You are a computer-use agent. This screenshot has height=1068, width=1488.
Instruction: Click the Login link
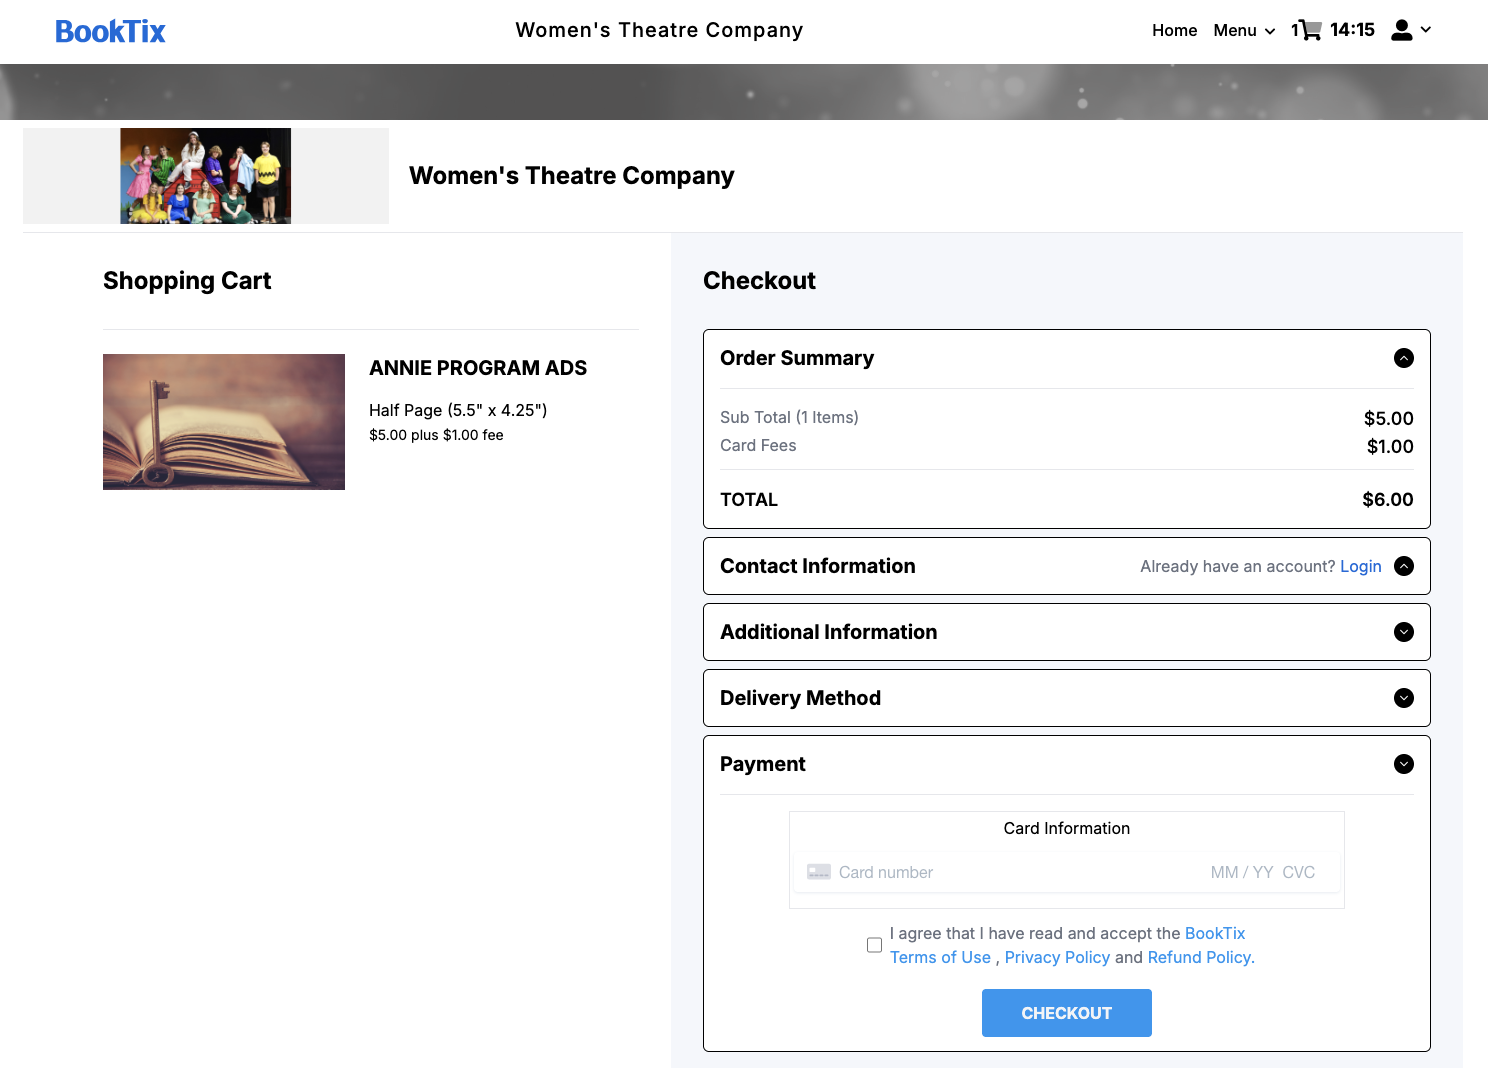coord(1360,566)
